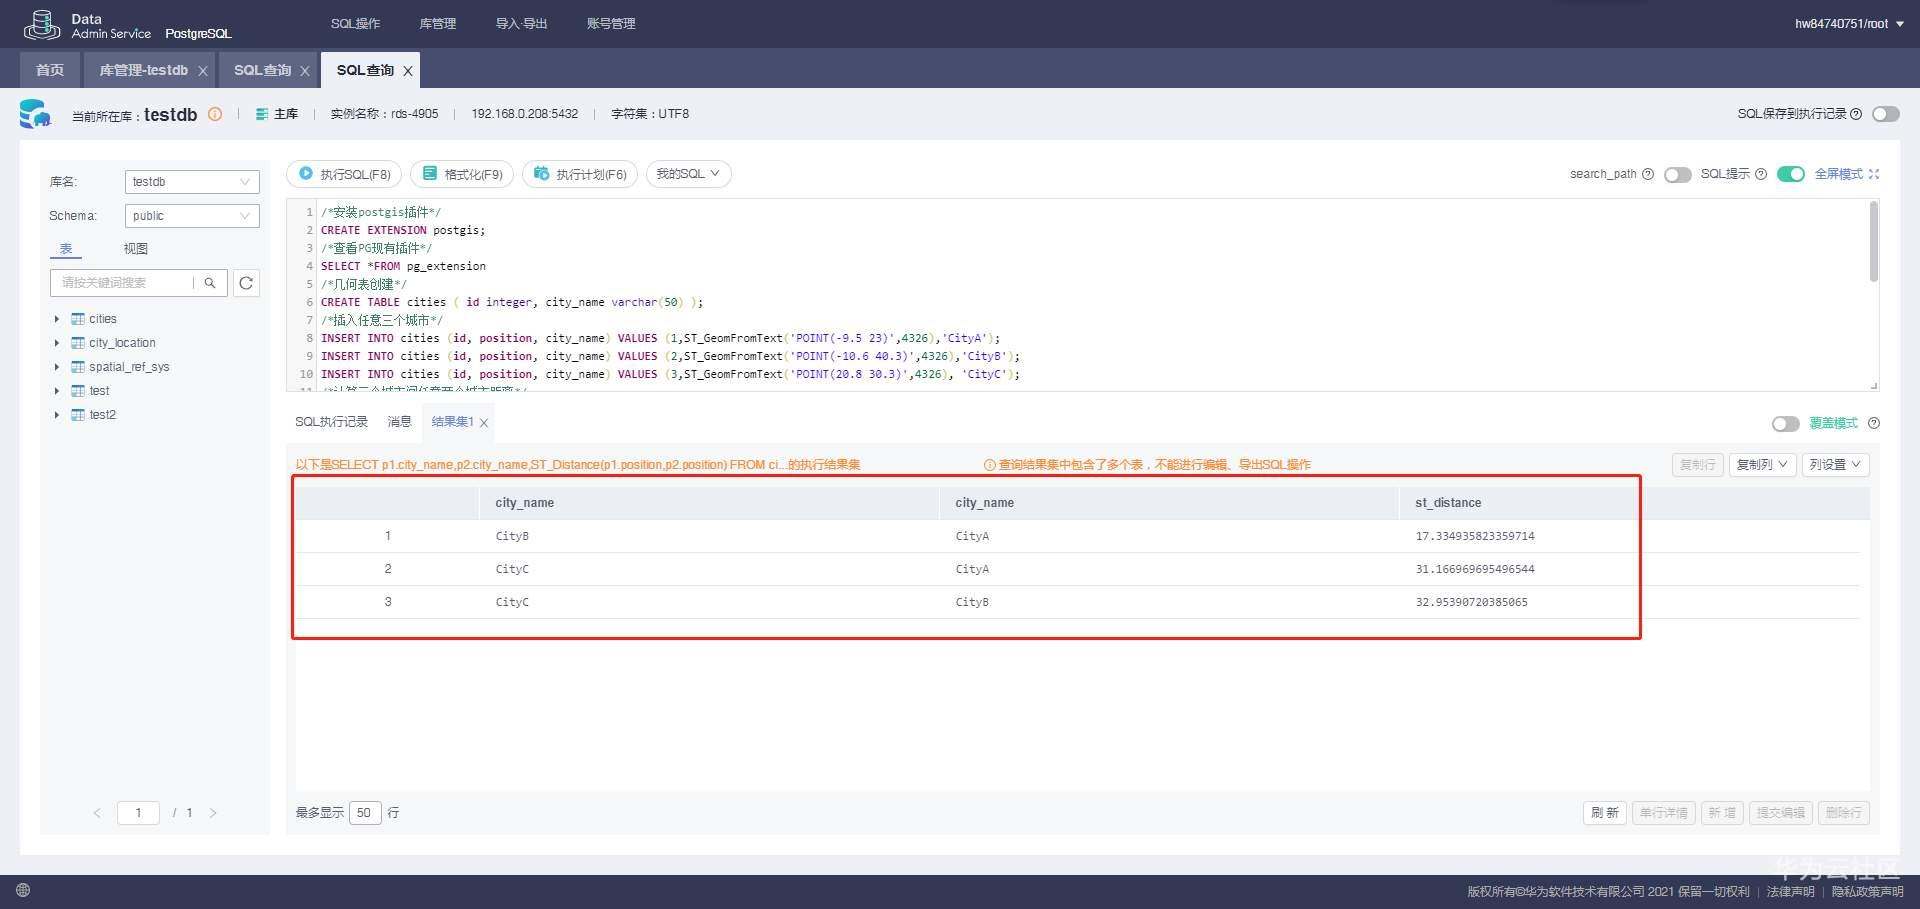Expand the spatial_ref_sys table node
Screen dimensions: 1920x909
point(57,367)
